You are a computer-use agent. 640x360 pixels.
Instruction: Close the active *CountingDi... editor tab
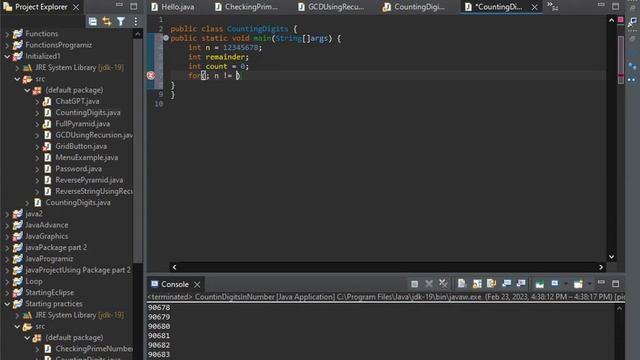click(534, 7)
